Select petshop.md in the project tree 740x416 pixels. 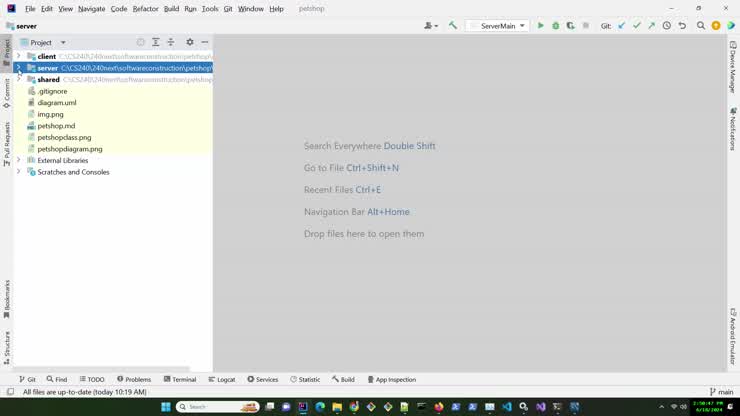pyautogui.click(x=56, y=126)
